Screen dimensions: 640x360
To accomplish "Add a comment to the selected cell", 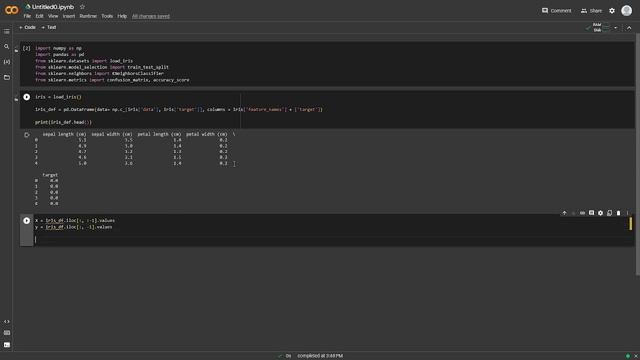I will (591, 213).
